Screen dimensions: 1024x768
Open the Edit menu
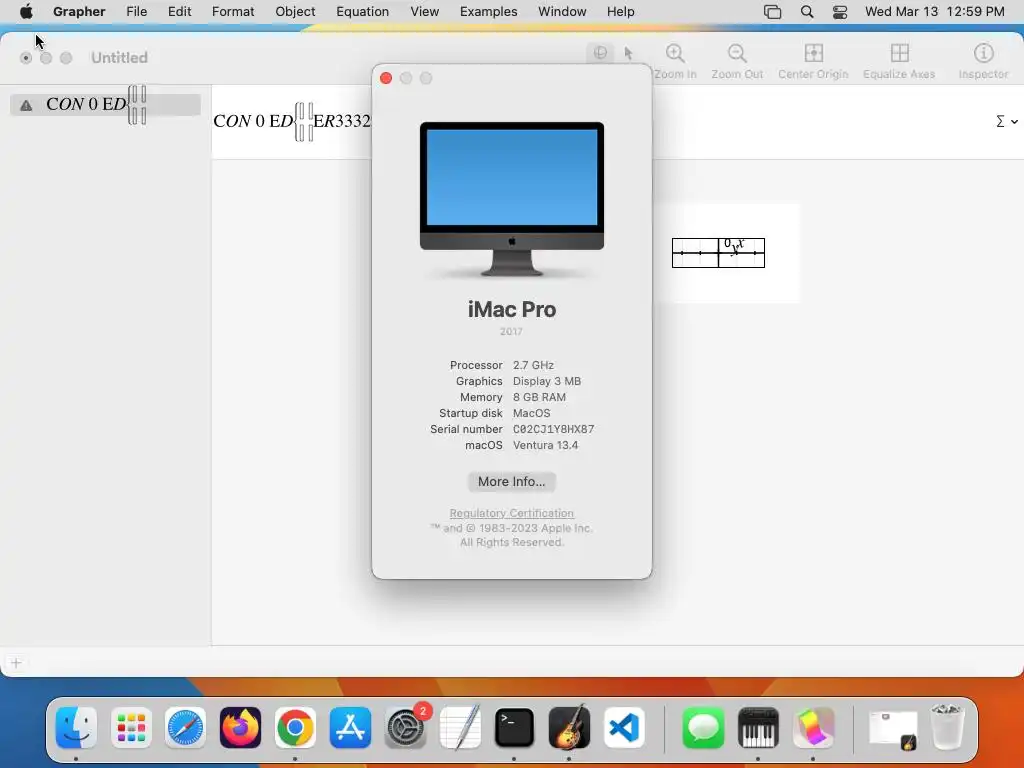(x=180, y=12)
